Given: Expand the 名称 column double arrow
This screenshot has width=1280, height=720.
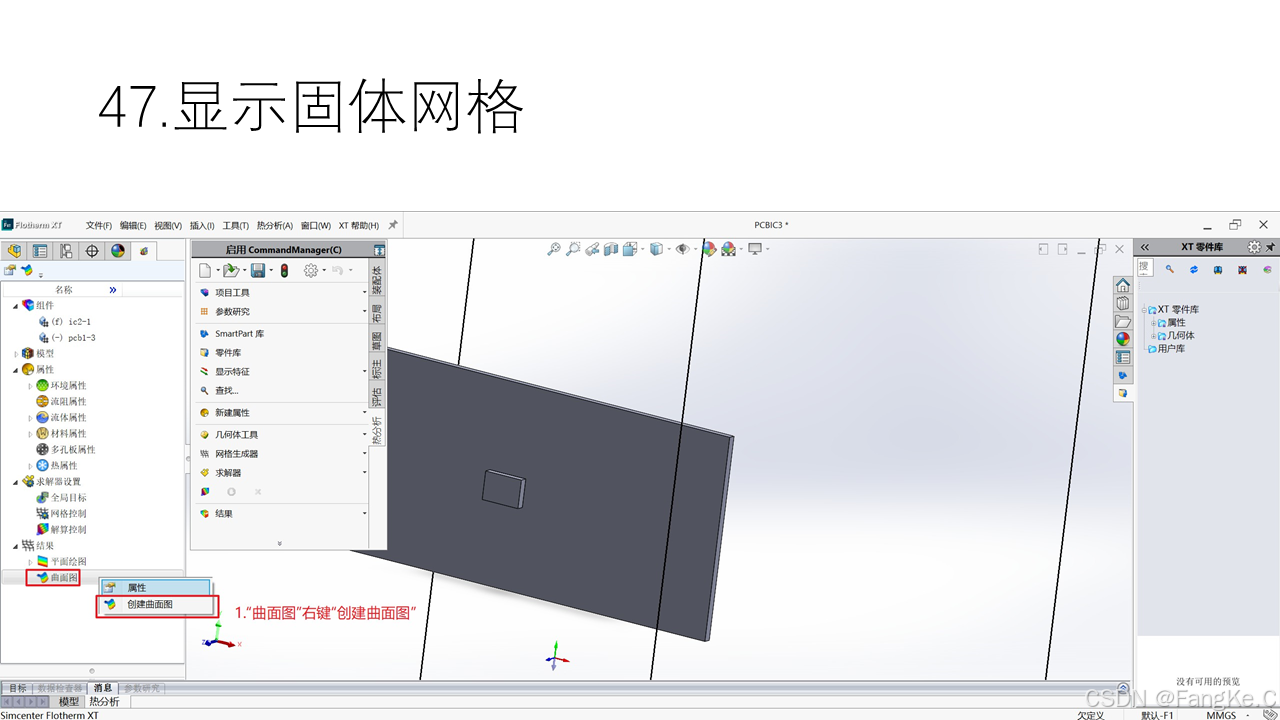Looking at the screenshot, I should (x=113, y=289).
